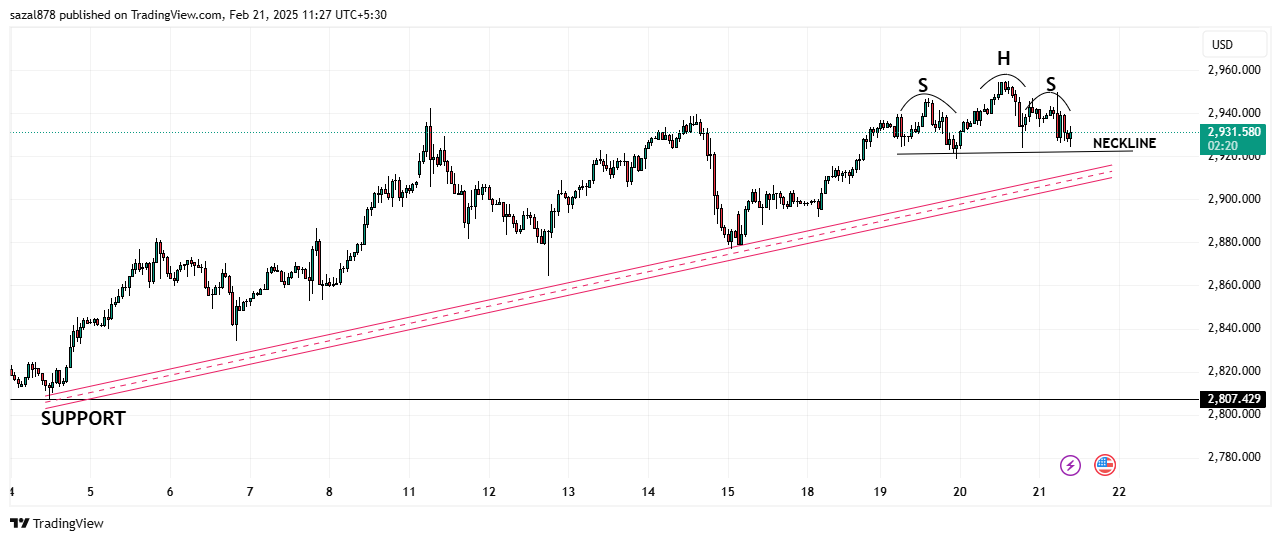
Task: Click the 2,960.000 price axis label
Action: tap(1234, 71)
